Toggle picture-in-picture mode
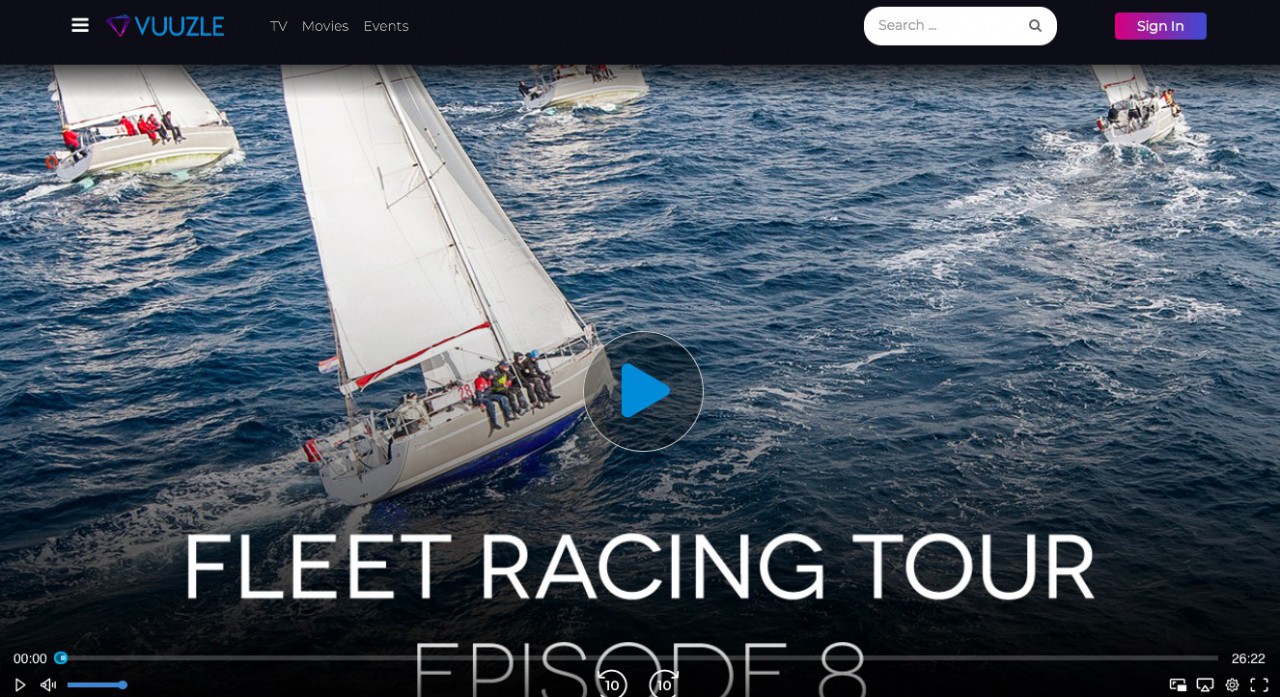The width and height of the screenshot is (1280, 697). 1178,685
